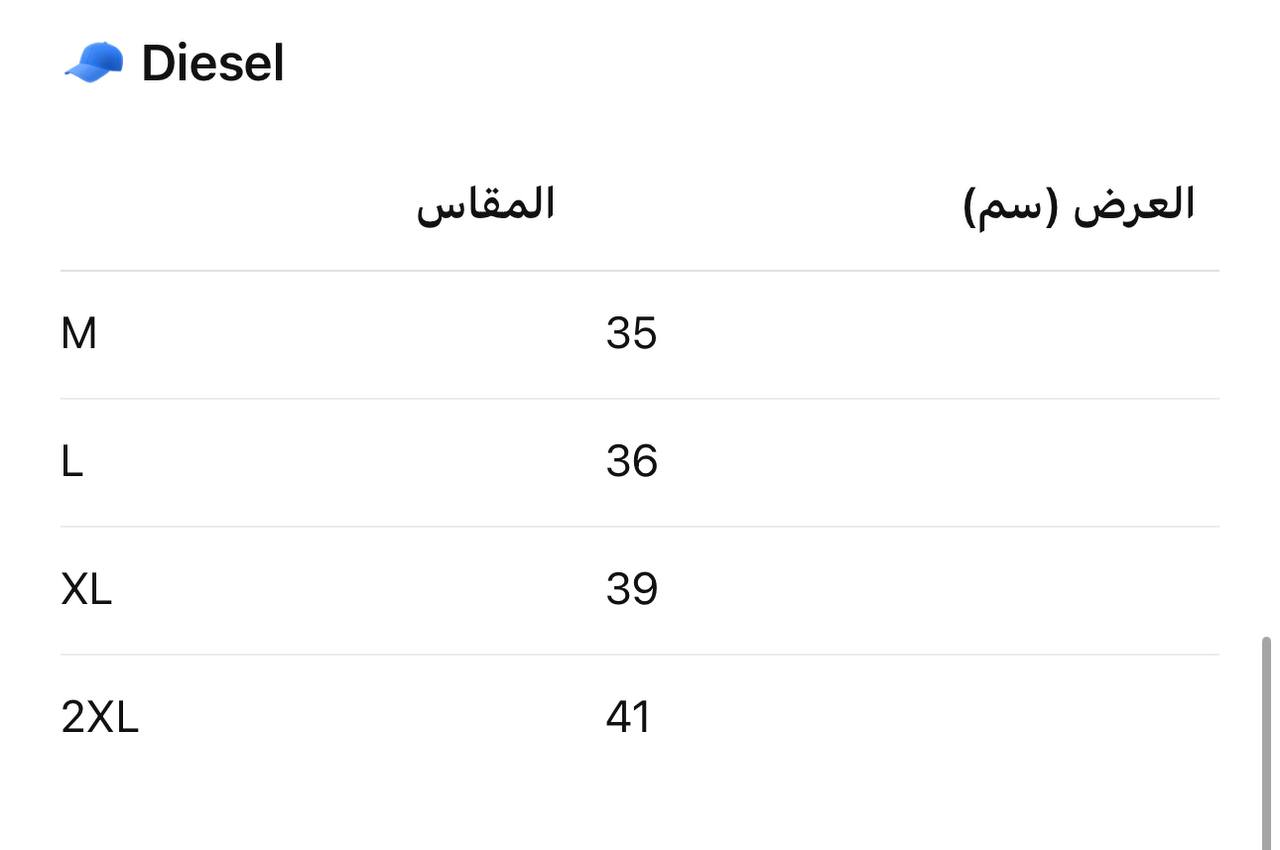The height and width of the screenshot is (850, 1280).
Task: Click the blue cap icon beside Diesel
Action: pos(94,62)
